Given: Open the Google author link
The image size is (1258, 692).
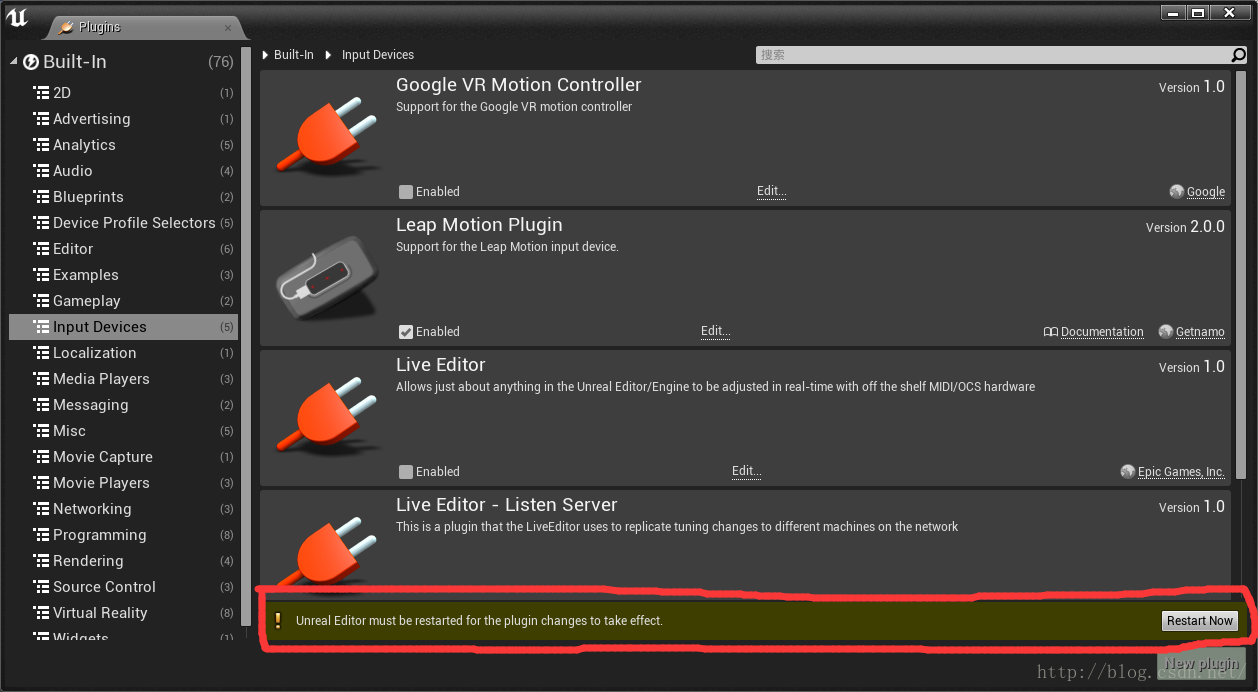Looking at the screenshot, I should point(1206,192).
